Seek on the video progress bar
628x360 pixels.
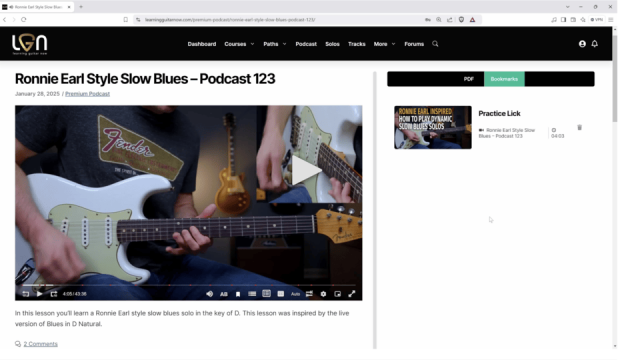(x=189, y=285)
